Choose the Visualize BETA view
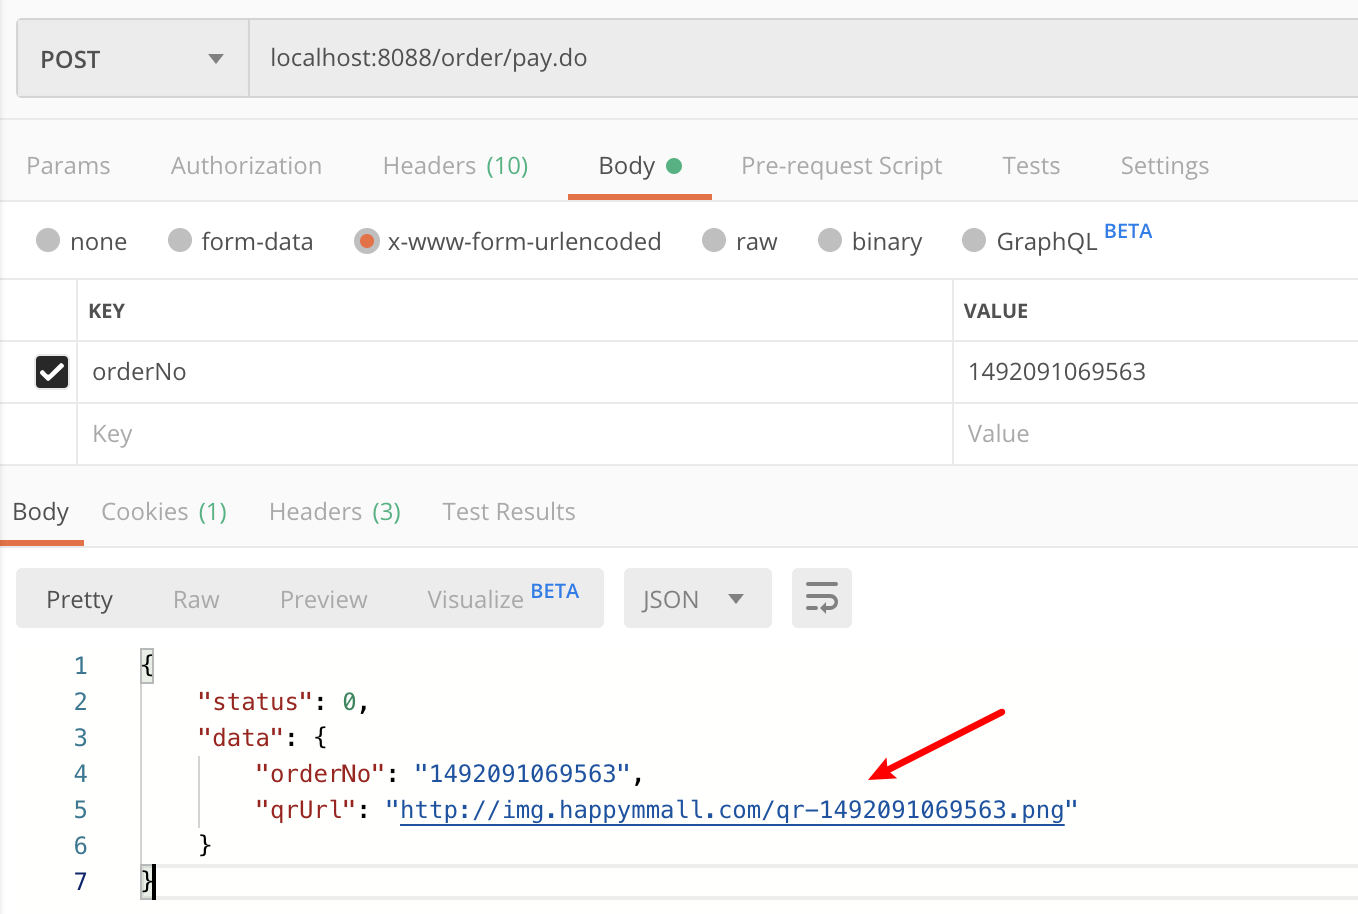Viewport: 1358px width, 914px height. point(503,597)
